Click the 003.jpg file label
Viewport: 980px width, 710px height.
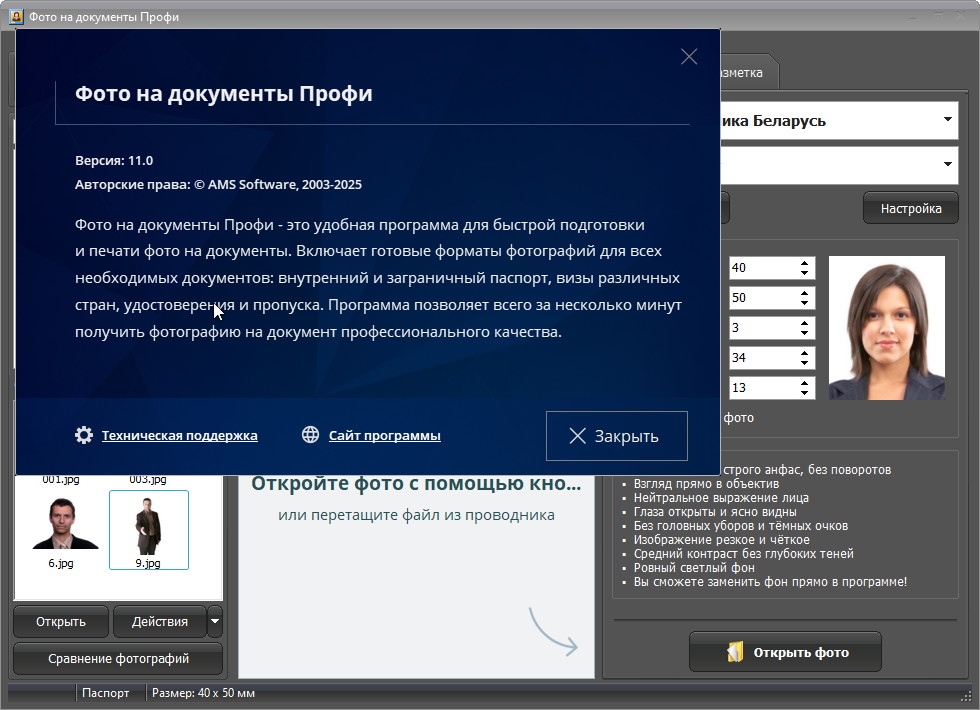tap(148, 479)
